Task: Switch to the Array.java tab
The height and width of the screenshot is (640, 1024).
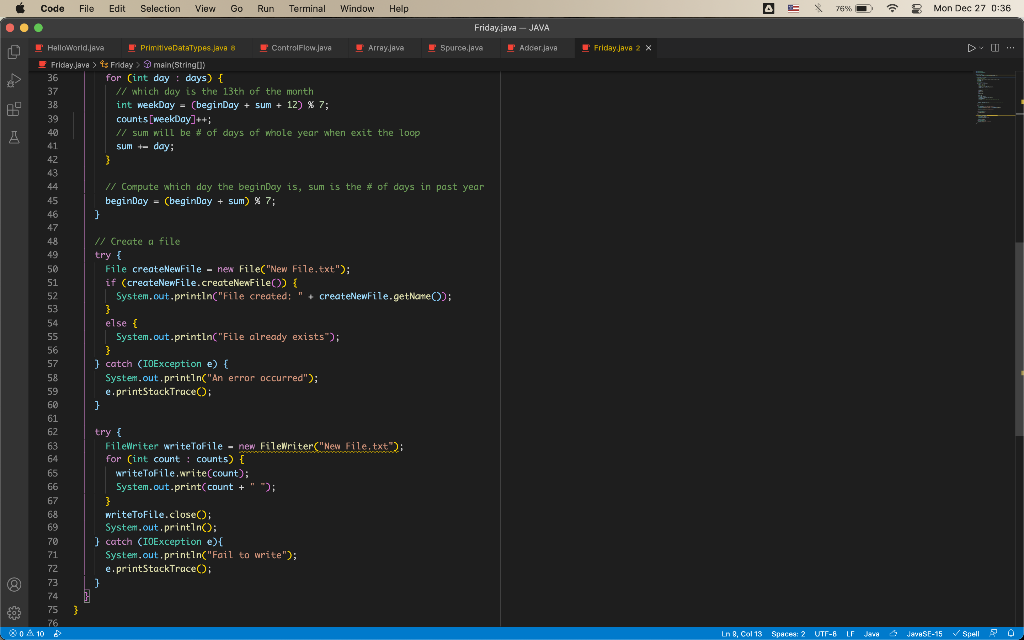Action: tap(384, 46)
